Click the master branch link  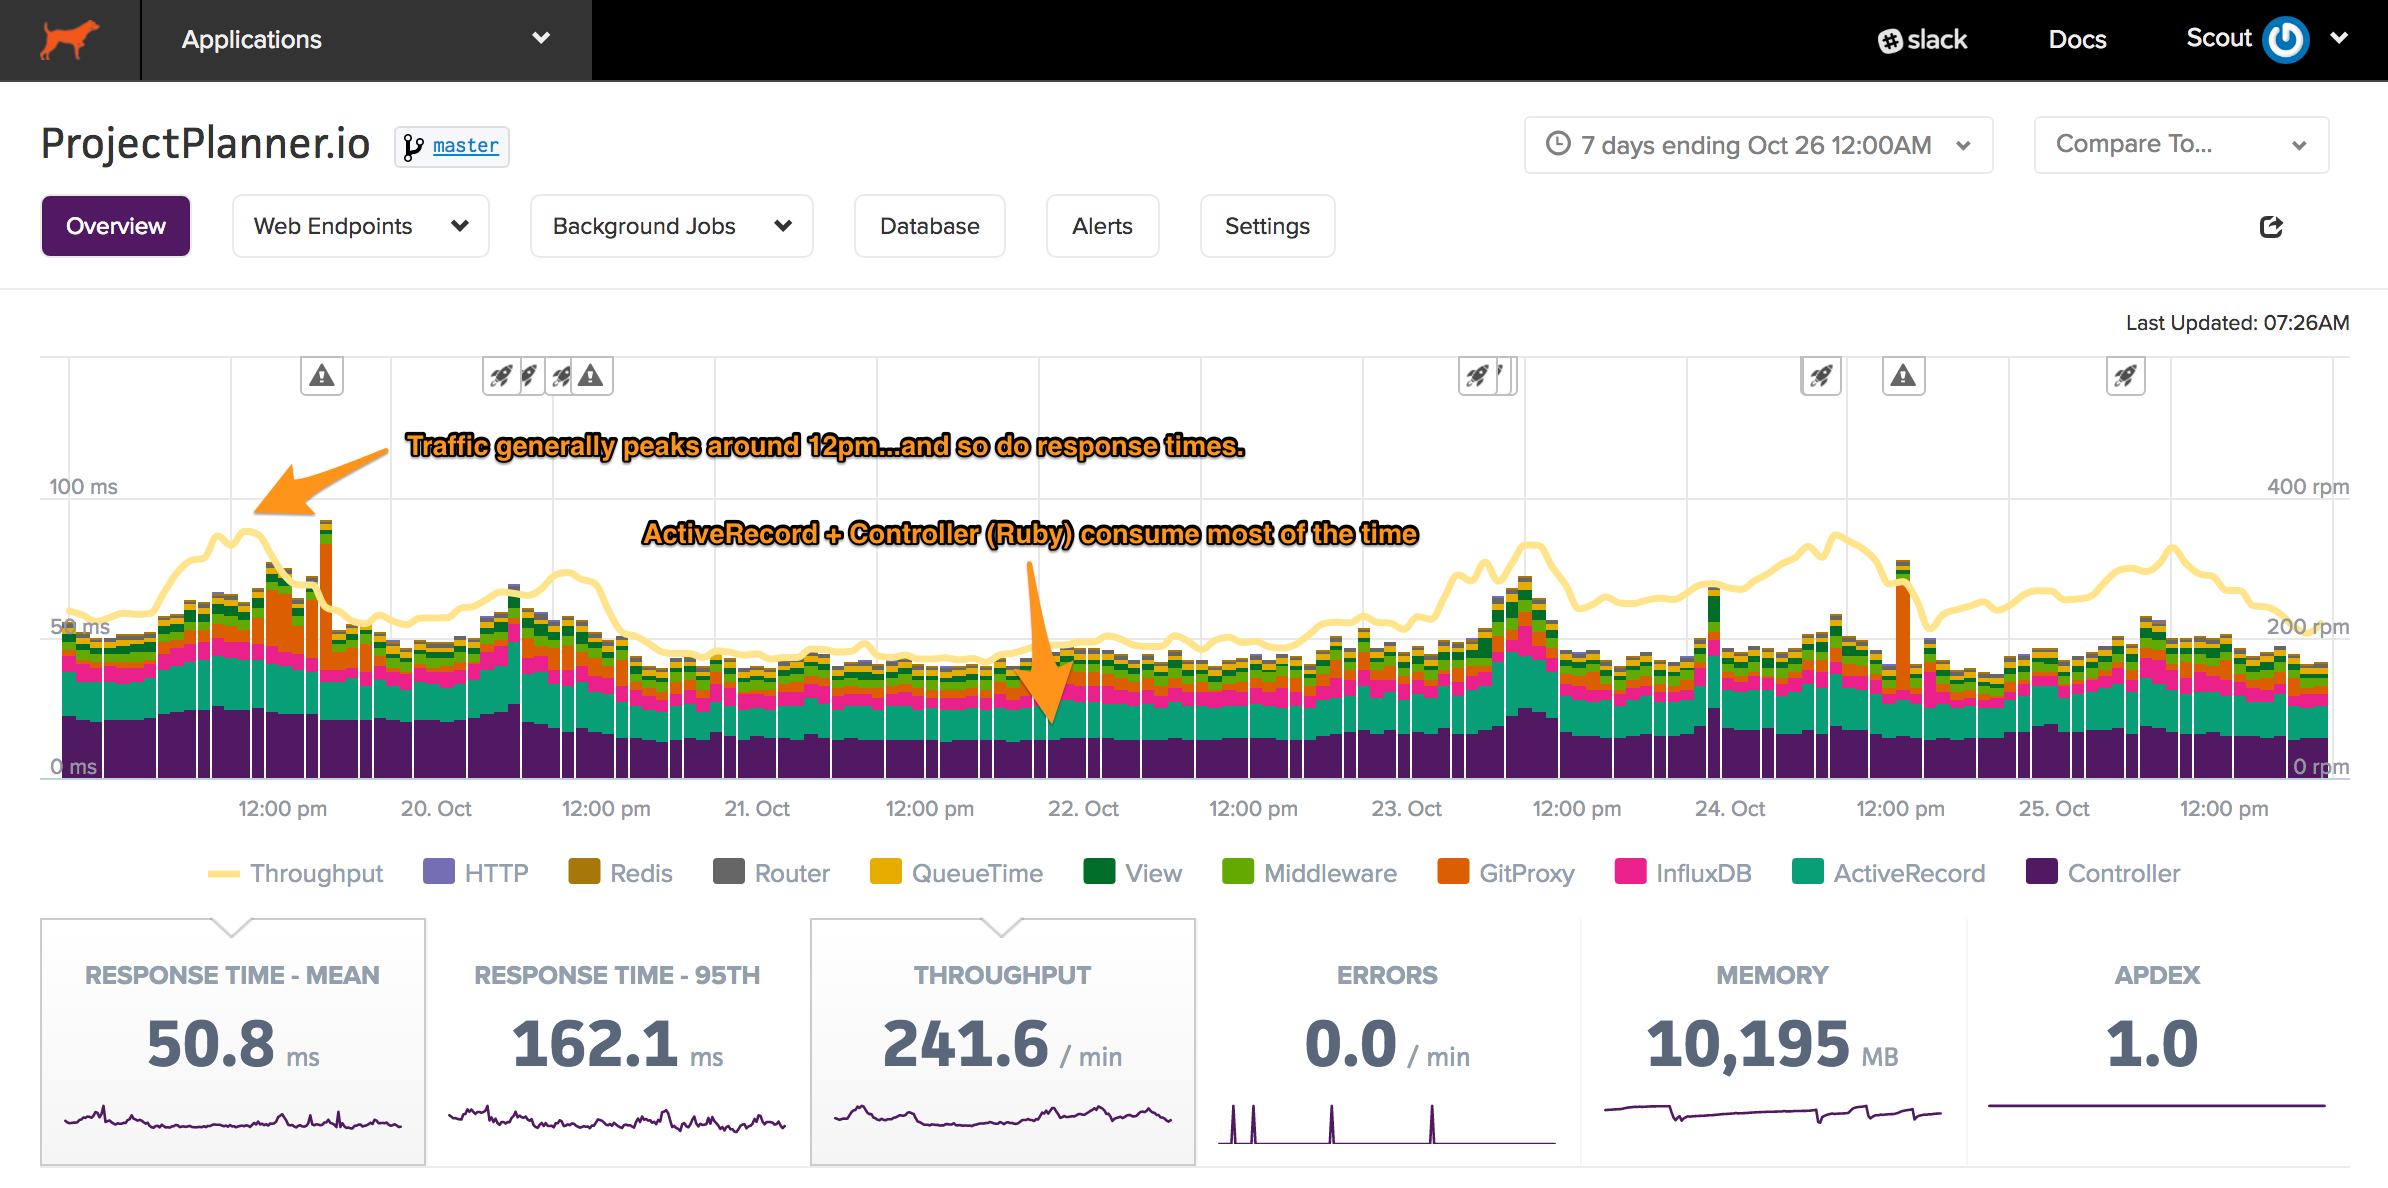tap(466, 146)
